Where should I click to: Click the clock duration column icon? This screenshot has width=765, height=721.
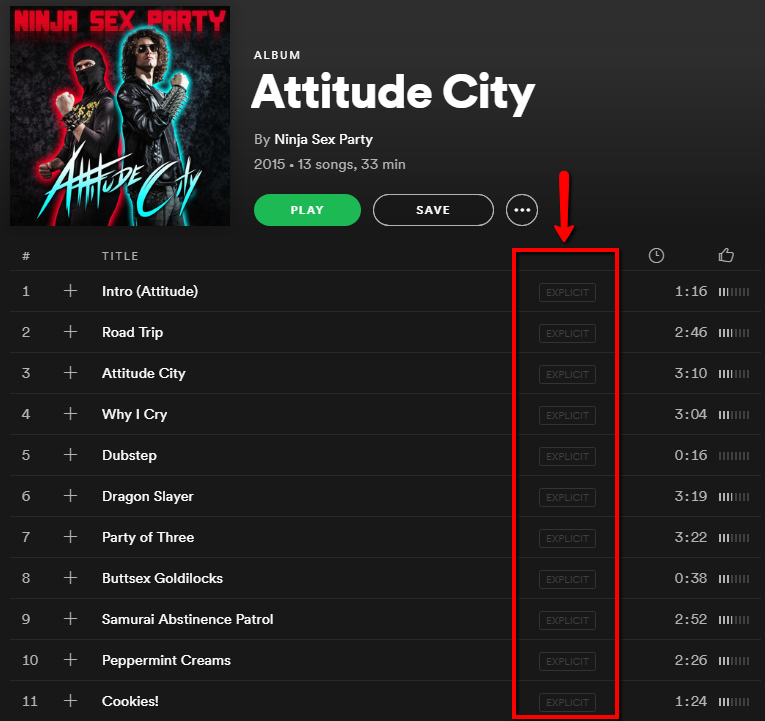click(x=656, y=255)
